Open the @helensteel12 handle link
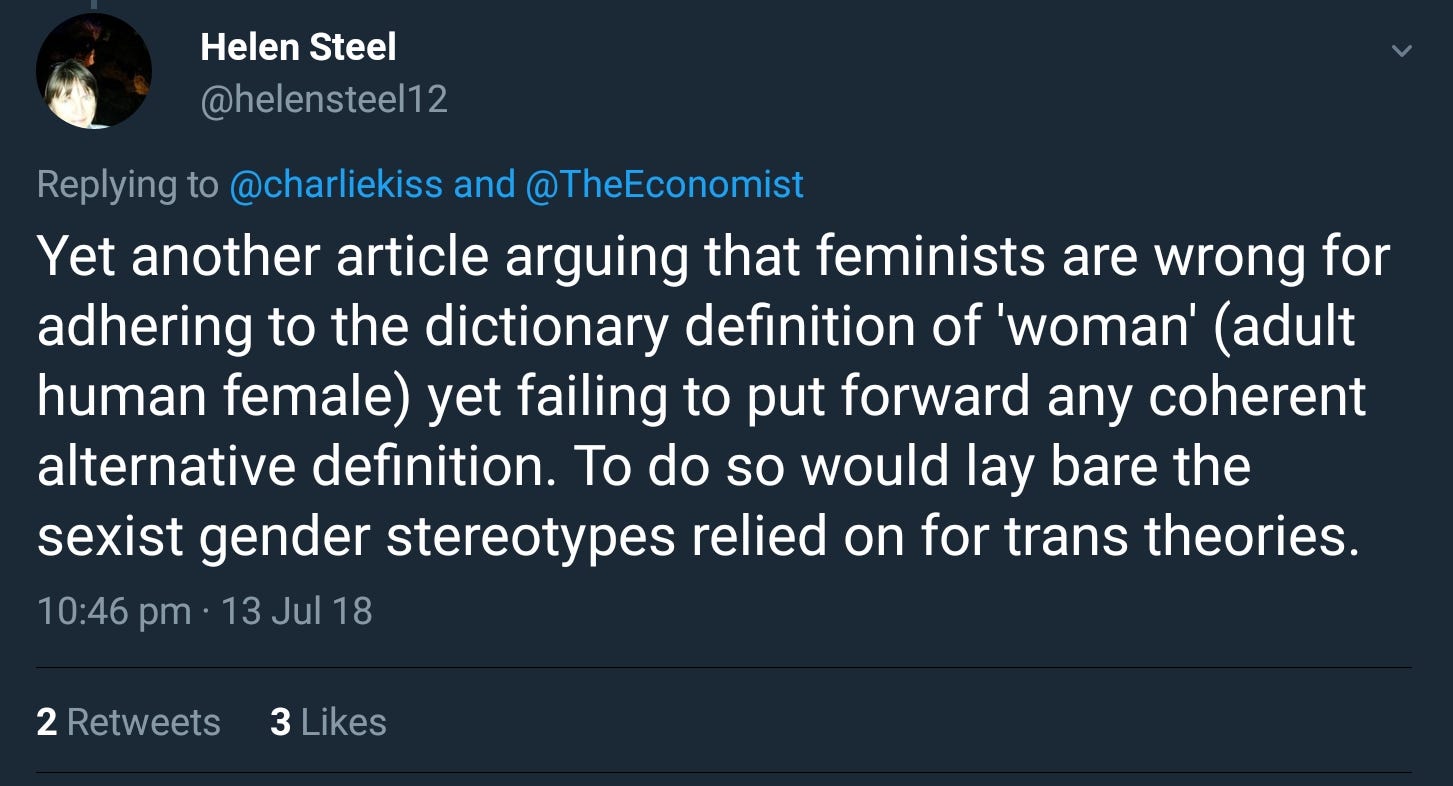1453x786 pixels. [x=323, y=99]
